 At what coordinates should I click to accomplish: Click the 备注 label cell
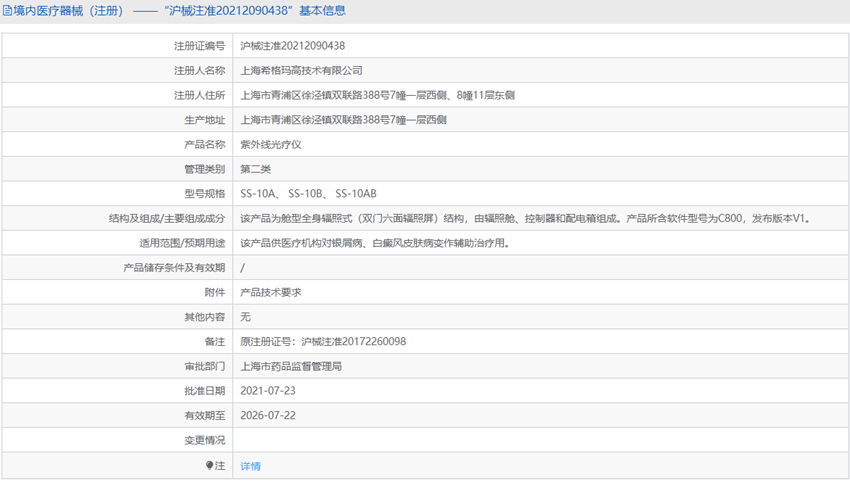[117, 342]
